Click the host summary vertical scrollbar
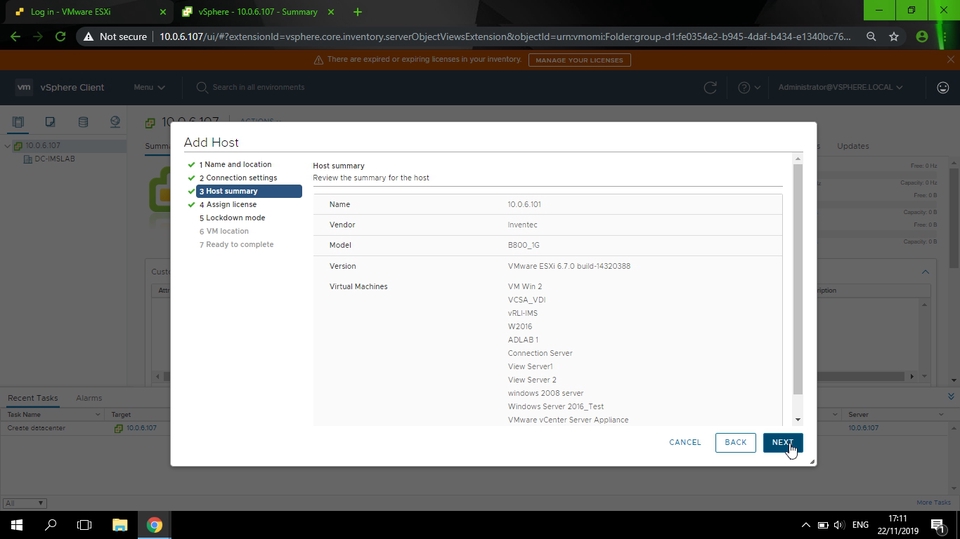This screenshot has width=960, height=539. tap(798, 279)
